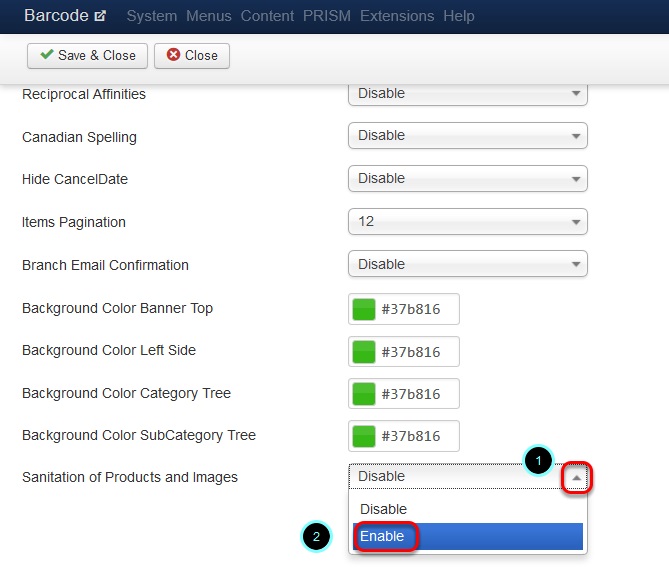Edit the Banner Top hex color value
The height and width of the screenshot is (575, 669).
point(410,309)
